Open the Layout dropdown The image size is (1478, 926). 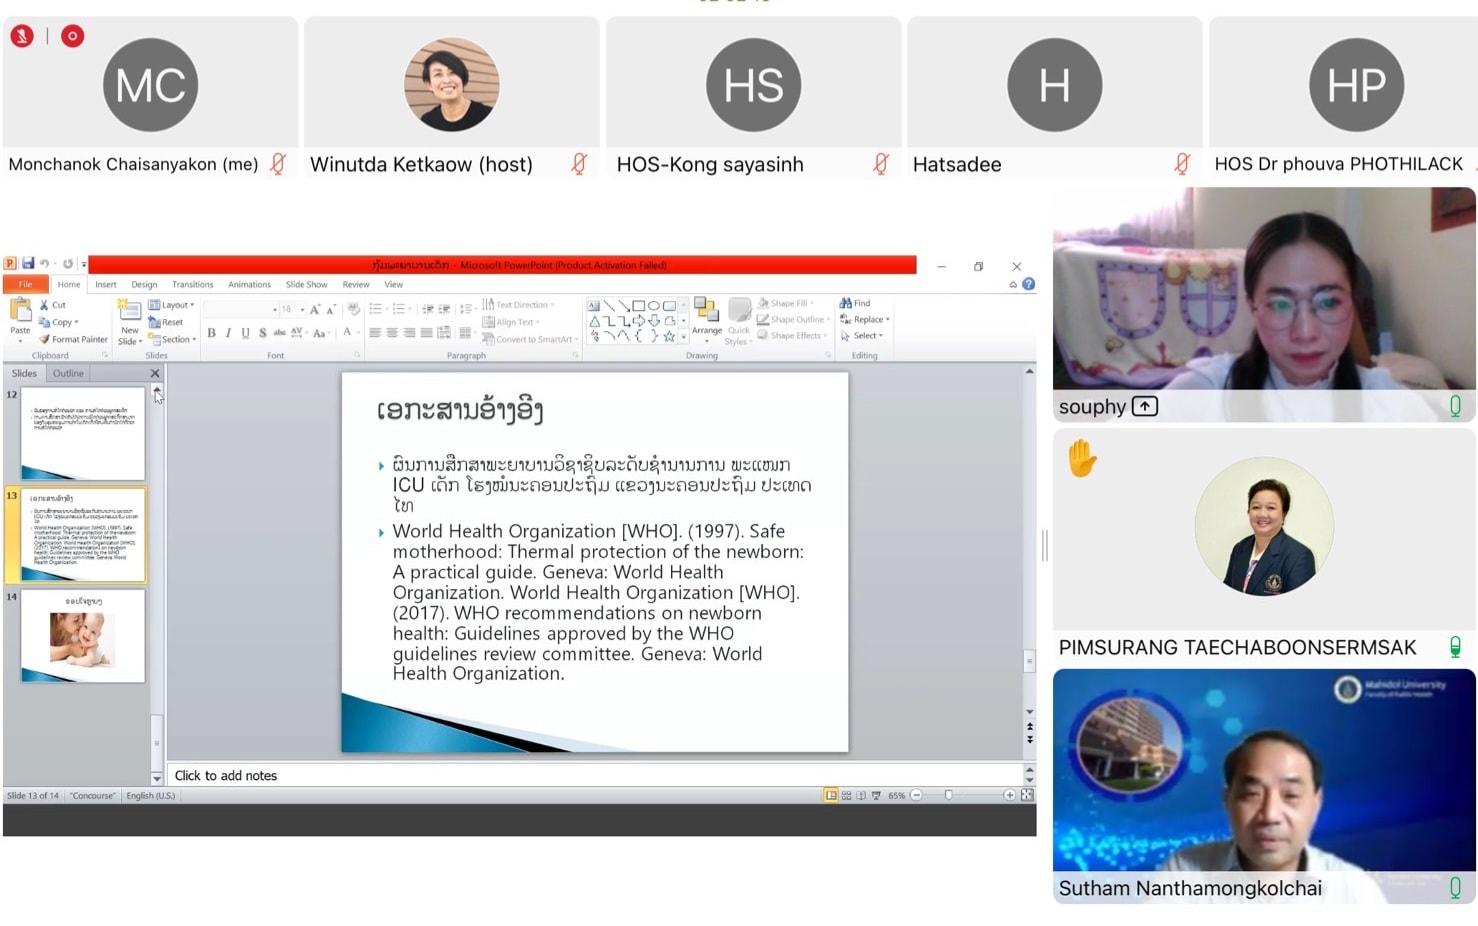(171, 305)
